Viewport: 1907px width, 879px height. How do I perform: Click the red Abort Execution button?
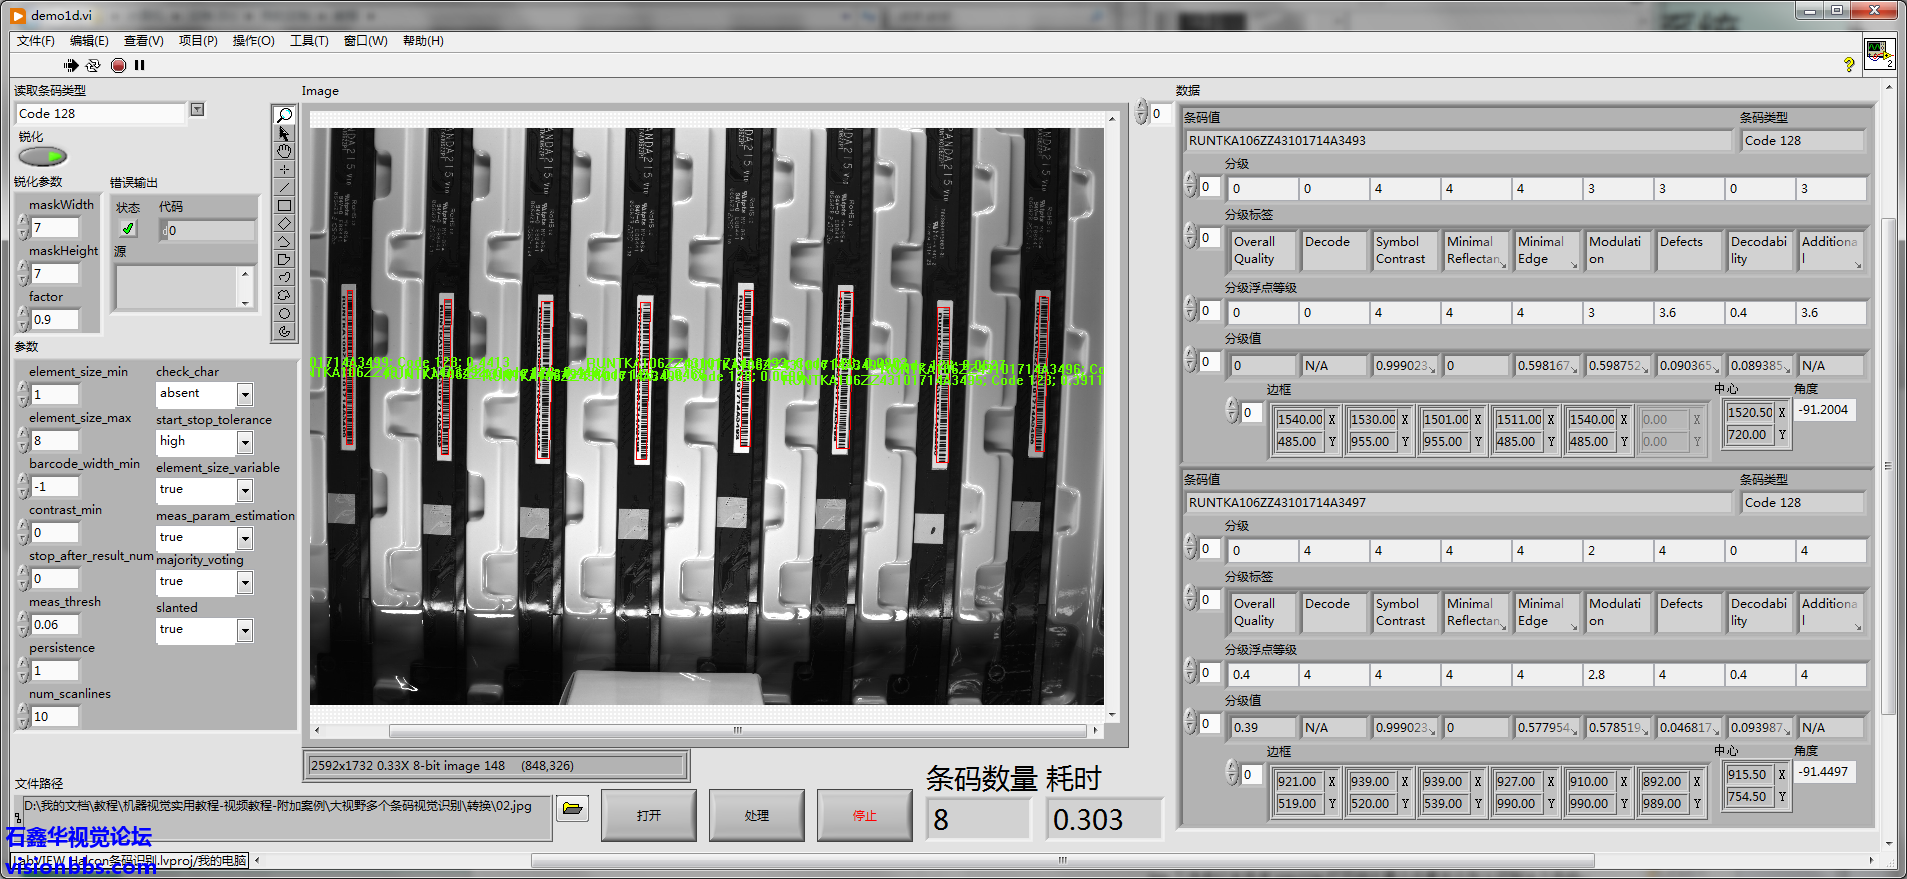[x=118, y=65]
